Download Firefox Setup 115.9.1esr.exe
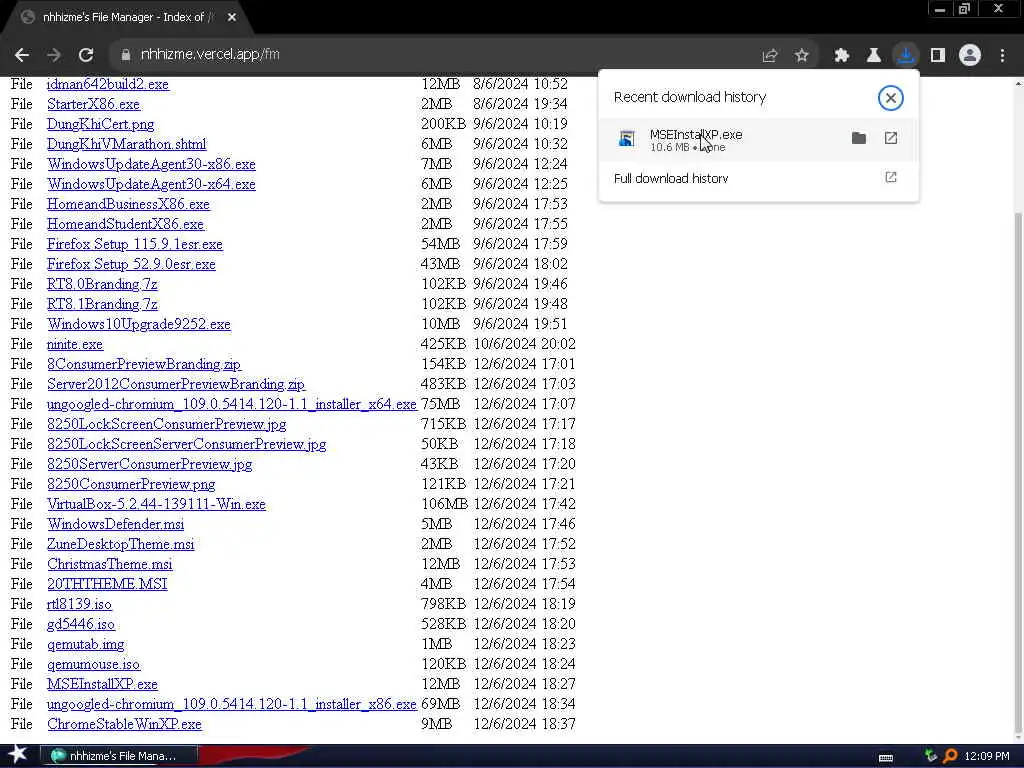The image size is (1024, 768). pyautogui.click(x=135, y=244)
